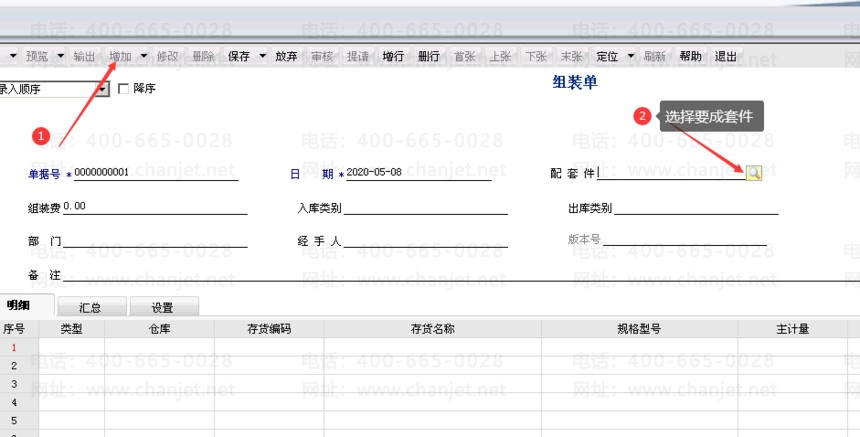
Task: Toggle the 降序 checkbox
Action: 123,88
